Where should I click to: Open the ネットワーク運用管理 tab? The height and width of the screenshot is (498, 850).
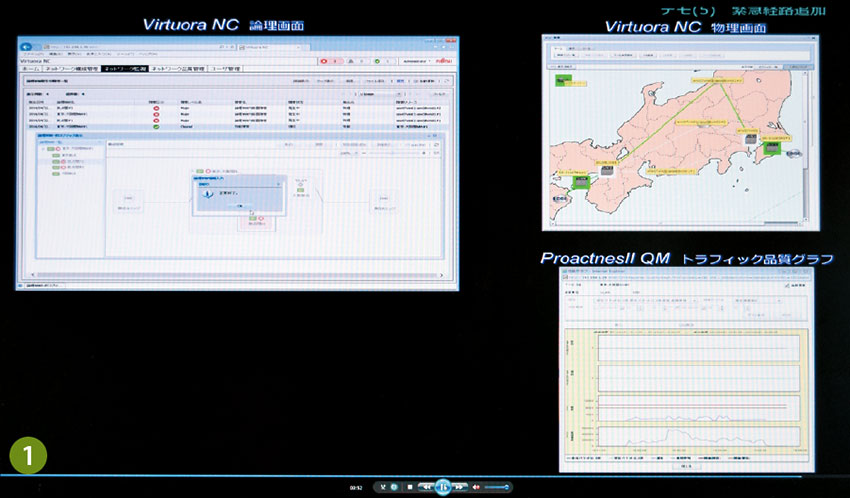pyautogui.click(x=178, y=69)
